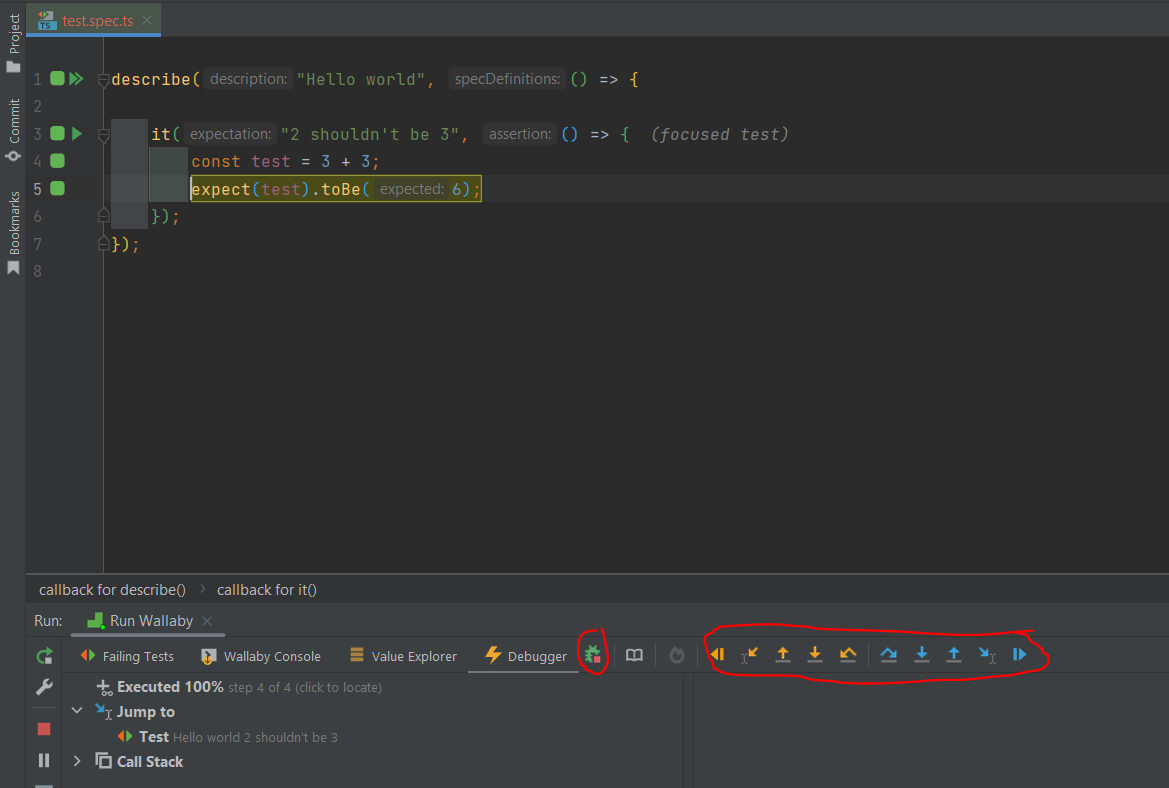Expand the Call Stack node

point(77,761)
